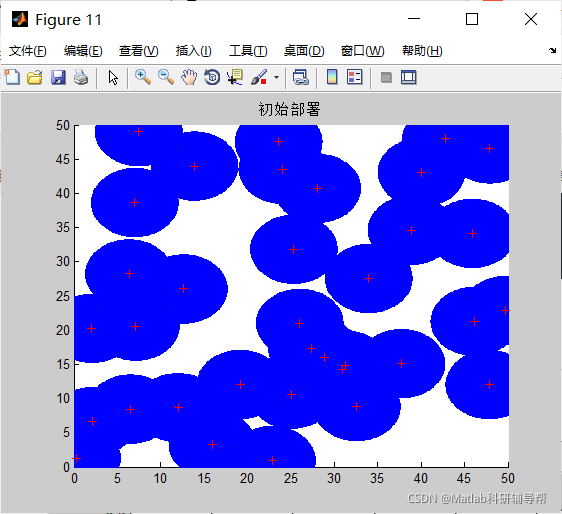
Task: Open the 编辑(E) menu
Action: [x=83, y=51]
